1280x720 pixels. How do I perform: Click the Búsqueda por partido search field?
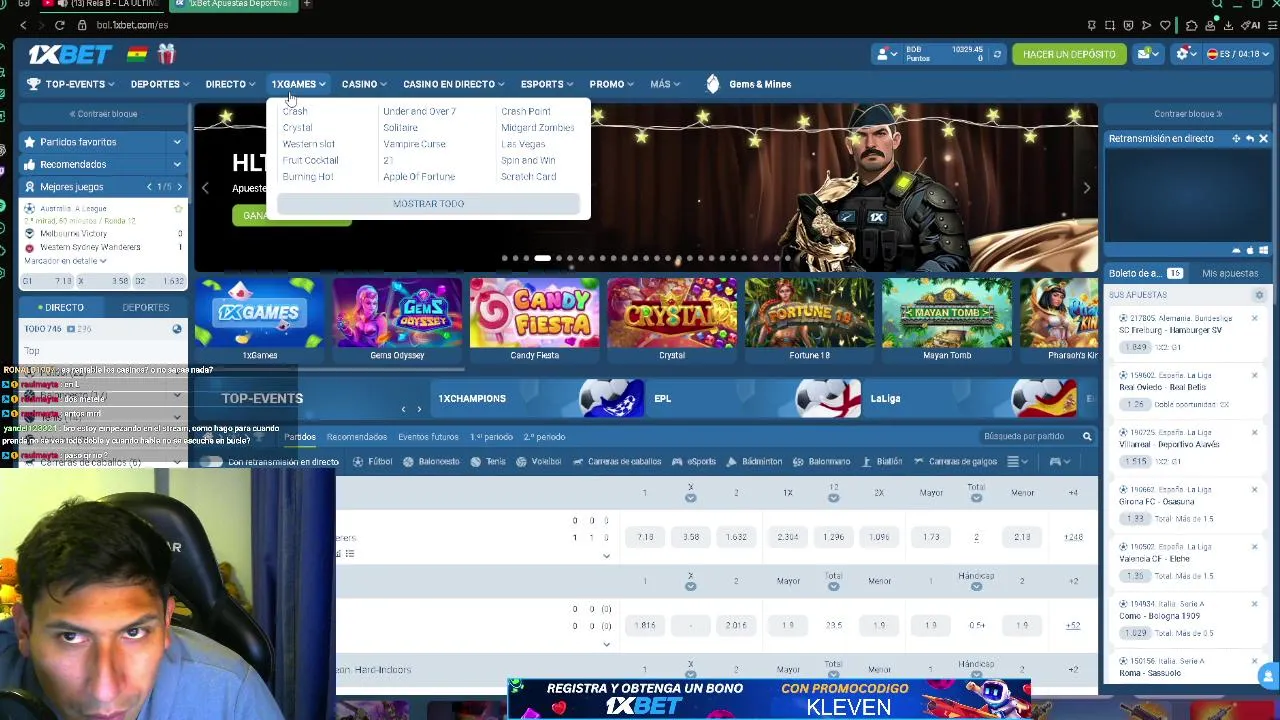1028,437
